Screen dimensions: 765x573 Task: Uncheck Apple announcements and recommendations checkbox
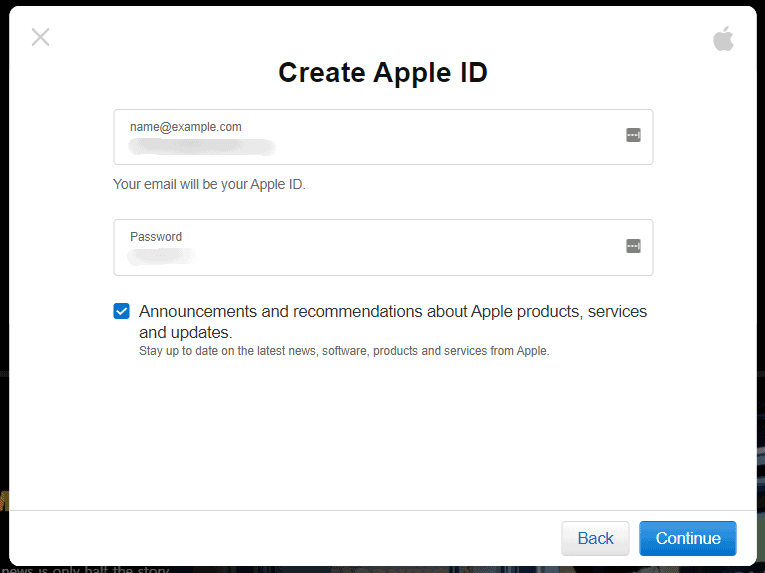point(121,311)
